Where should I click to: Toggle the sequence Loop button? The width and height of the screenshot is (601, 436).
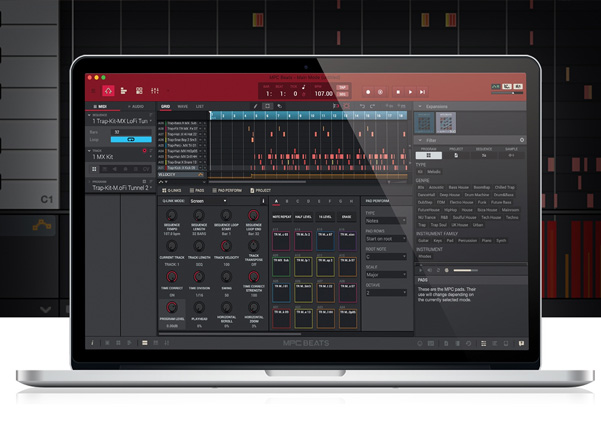pyautogui.click(x=131, y=139)
